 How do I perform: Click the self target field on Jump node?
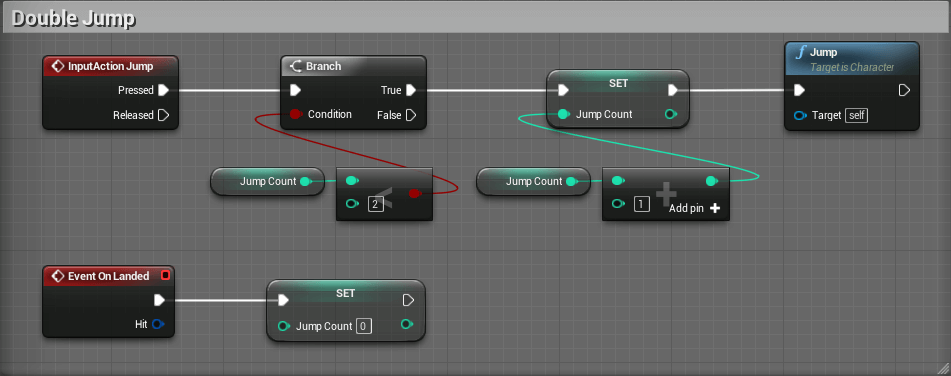click(857, 115)
